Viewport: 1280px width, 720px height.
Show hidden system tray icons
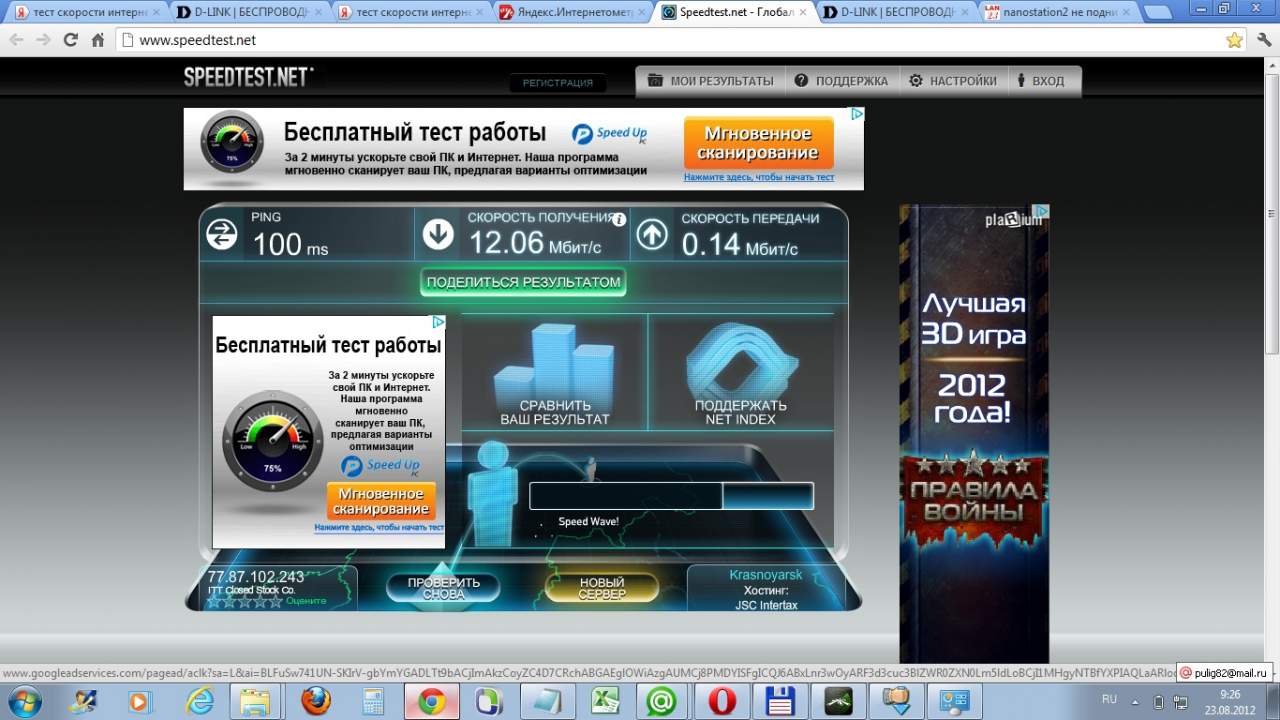coord(1136,700)
